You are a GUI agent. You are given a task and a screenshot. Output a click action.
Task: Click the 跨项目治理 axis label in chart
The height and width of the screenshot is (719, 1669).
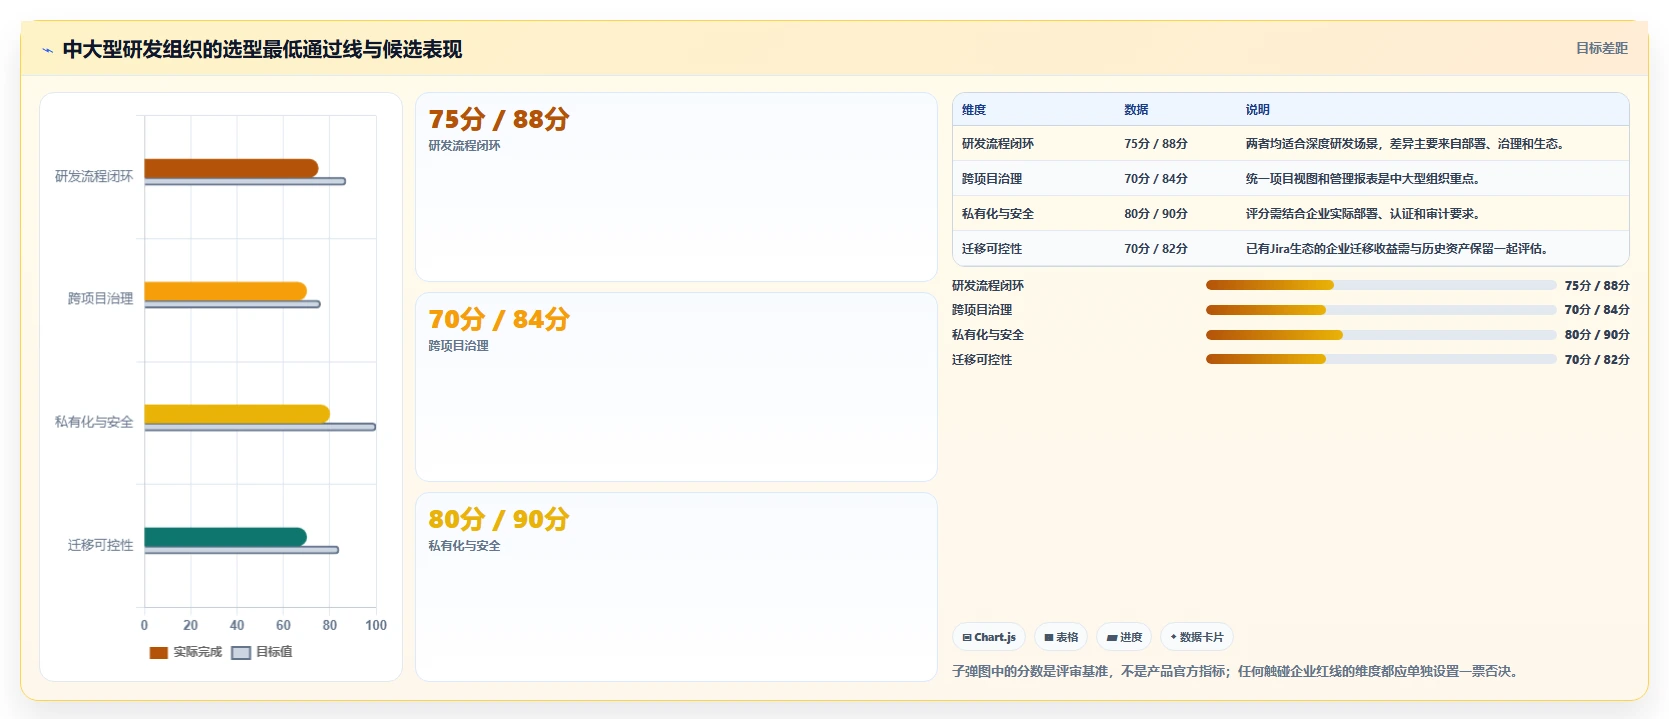tap(100, 299)
